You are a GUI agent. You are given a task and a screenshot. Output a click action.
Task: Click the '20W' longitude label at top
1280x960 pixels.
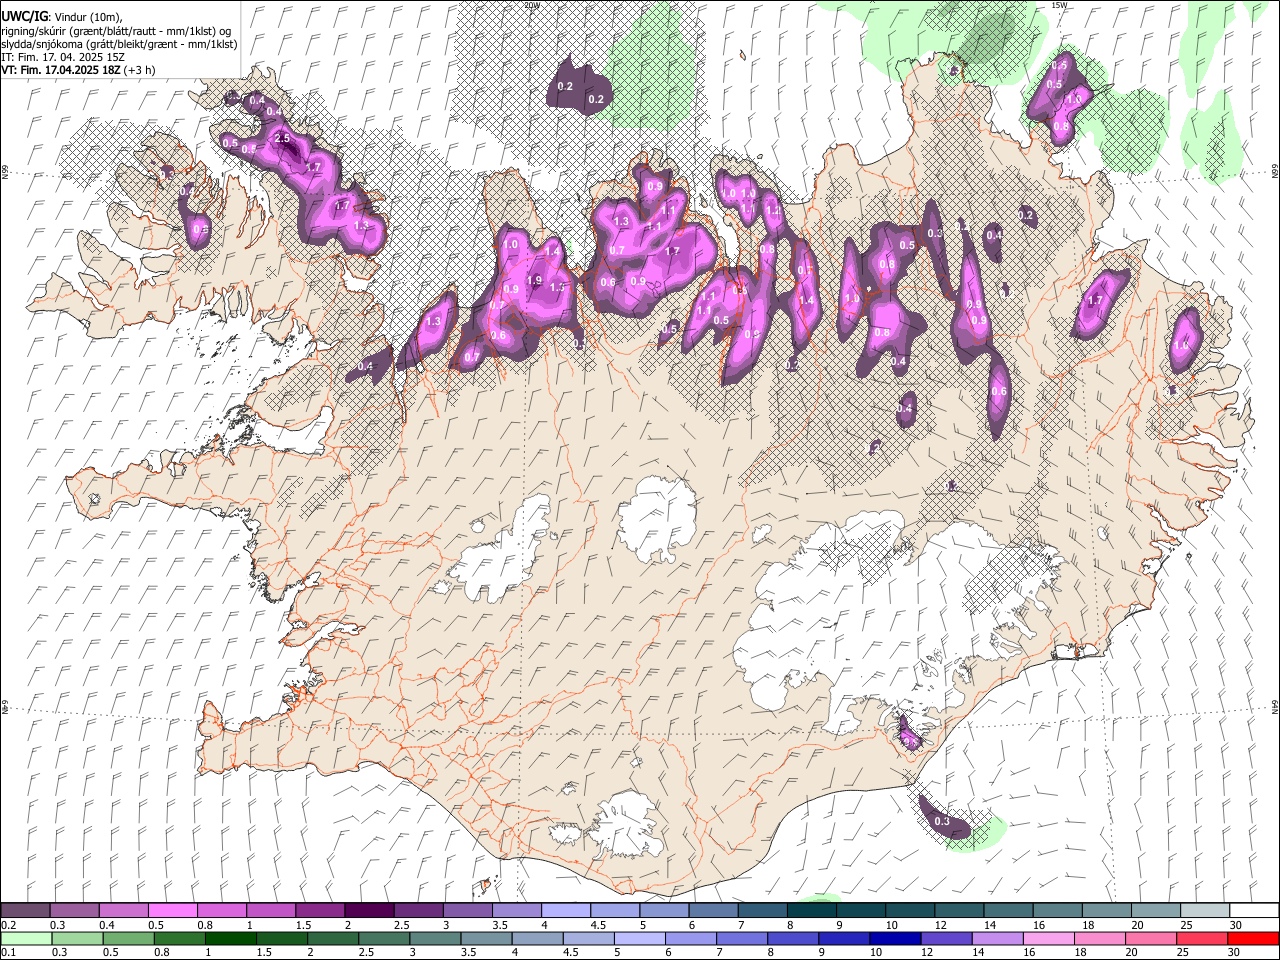click(x=532, y=5)
